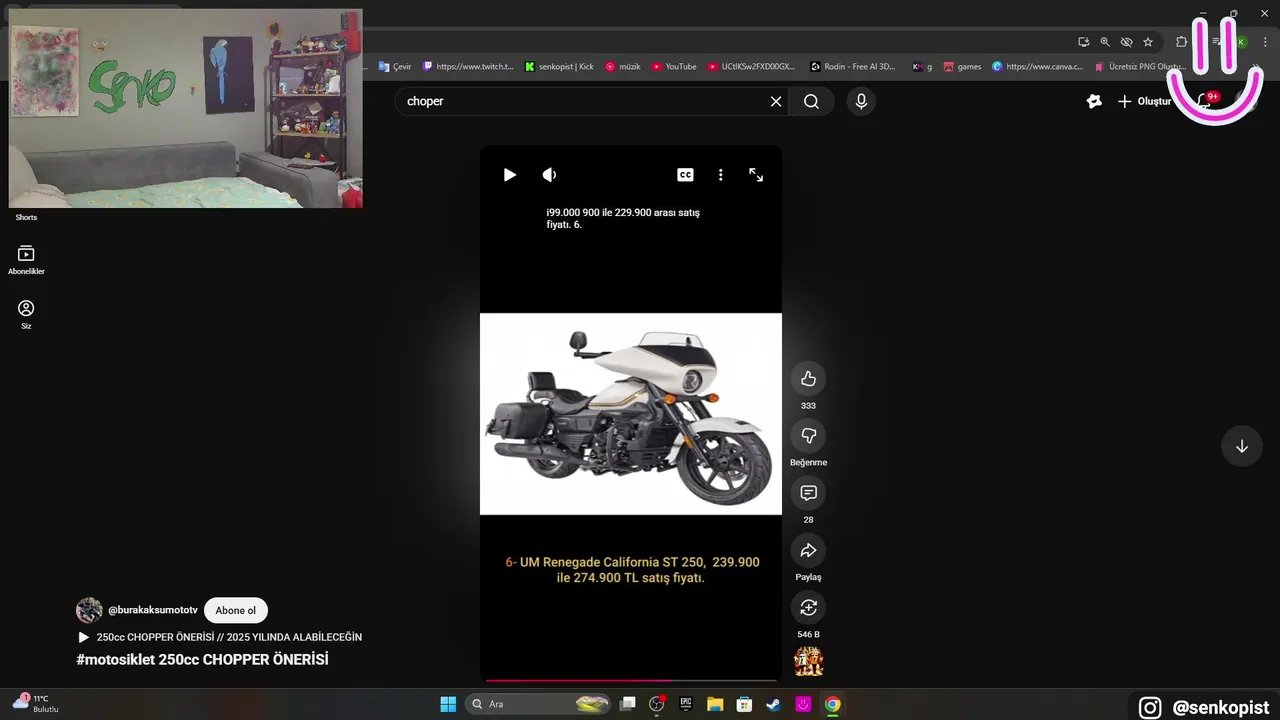1280x720 pixels.
Task: Open the 'Rodin - Free AI 3D' bookmark
Action: tap(853, 66)
